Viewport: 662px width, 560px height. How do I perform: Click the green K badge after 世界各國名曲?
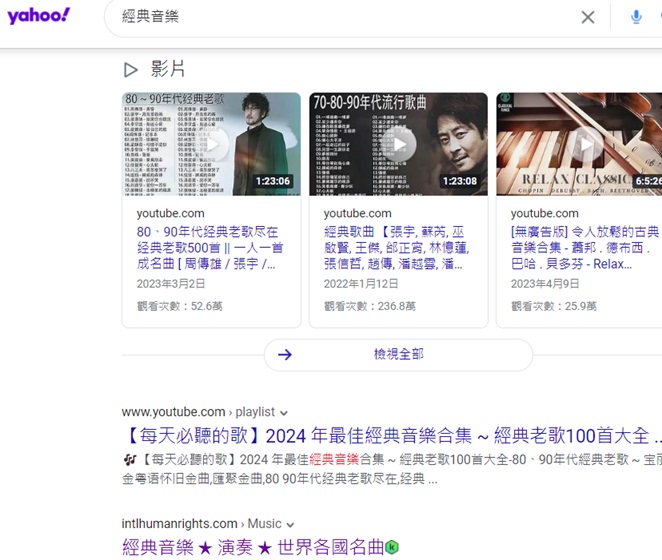pos(392,547)
